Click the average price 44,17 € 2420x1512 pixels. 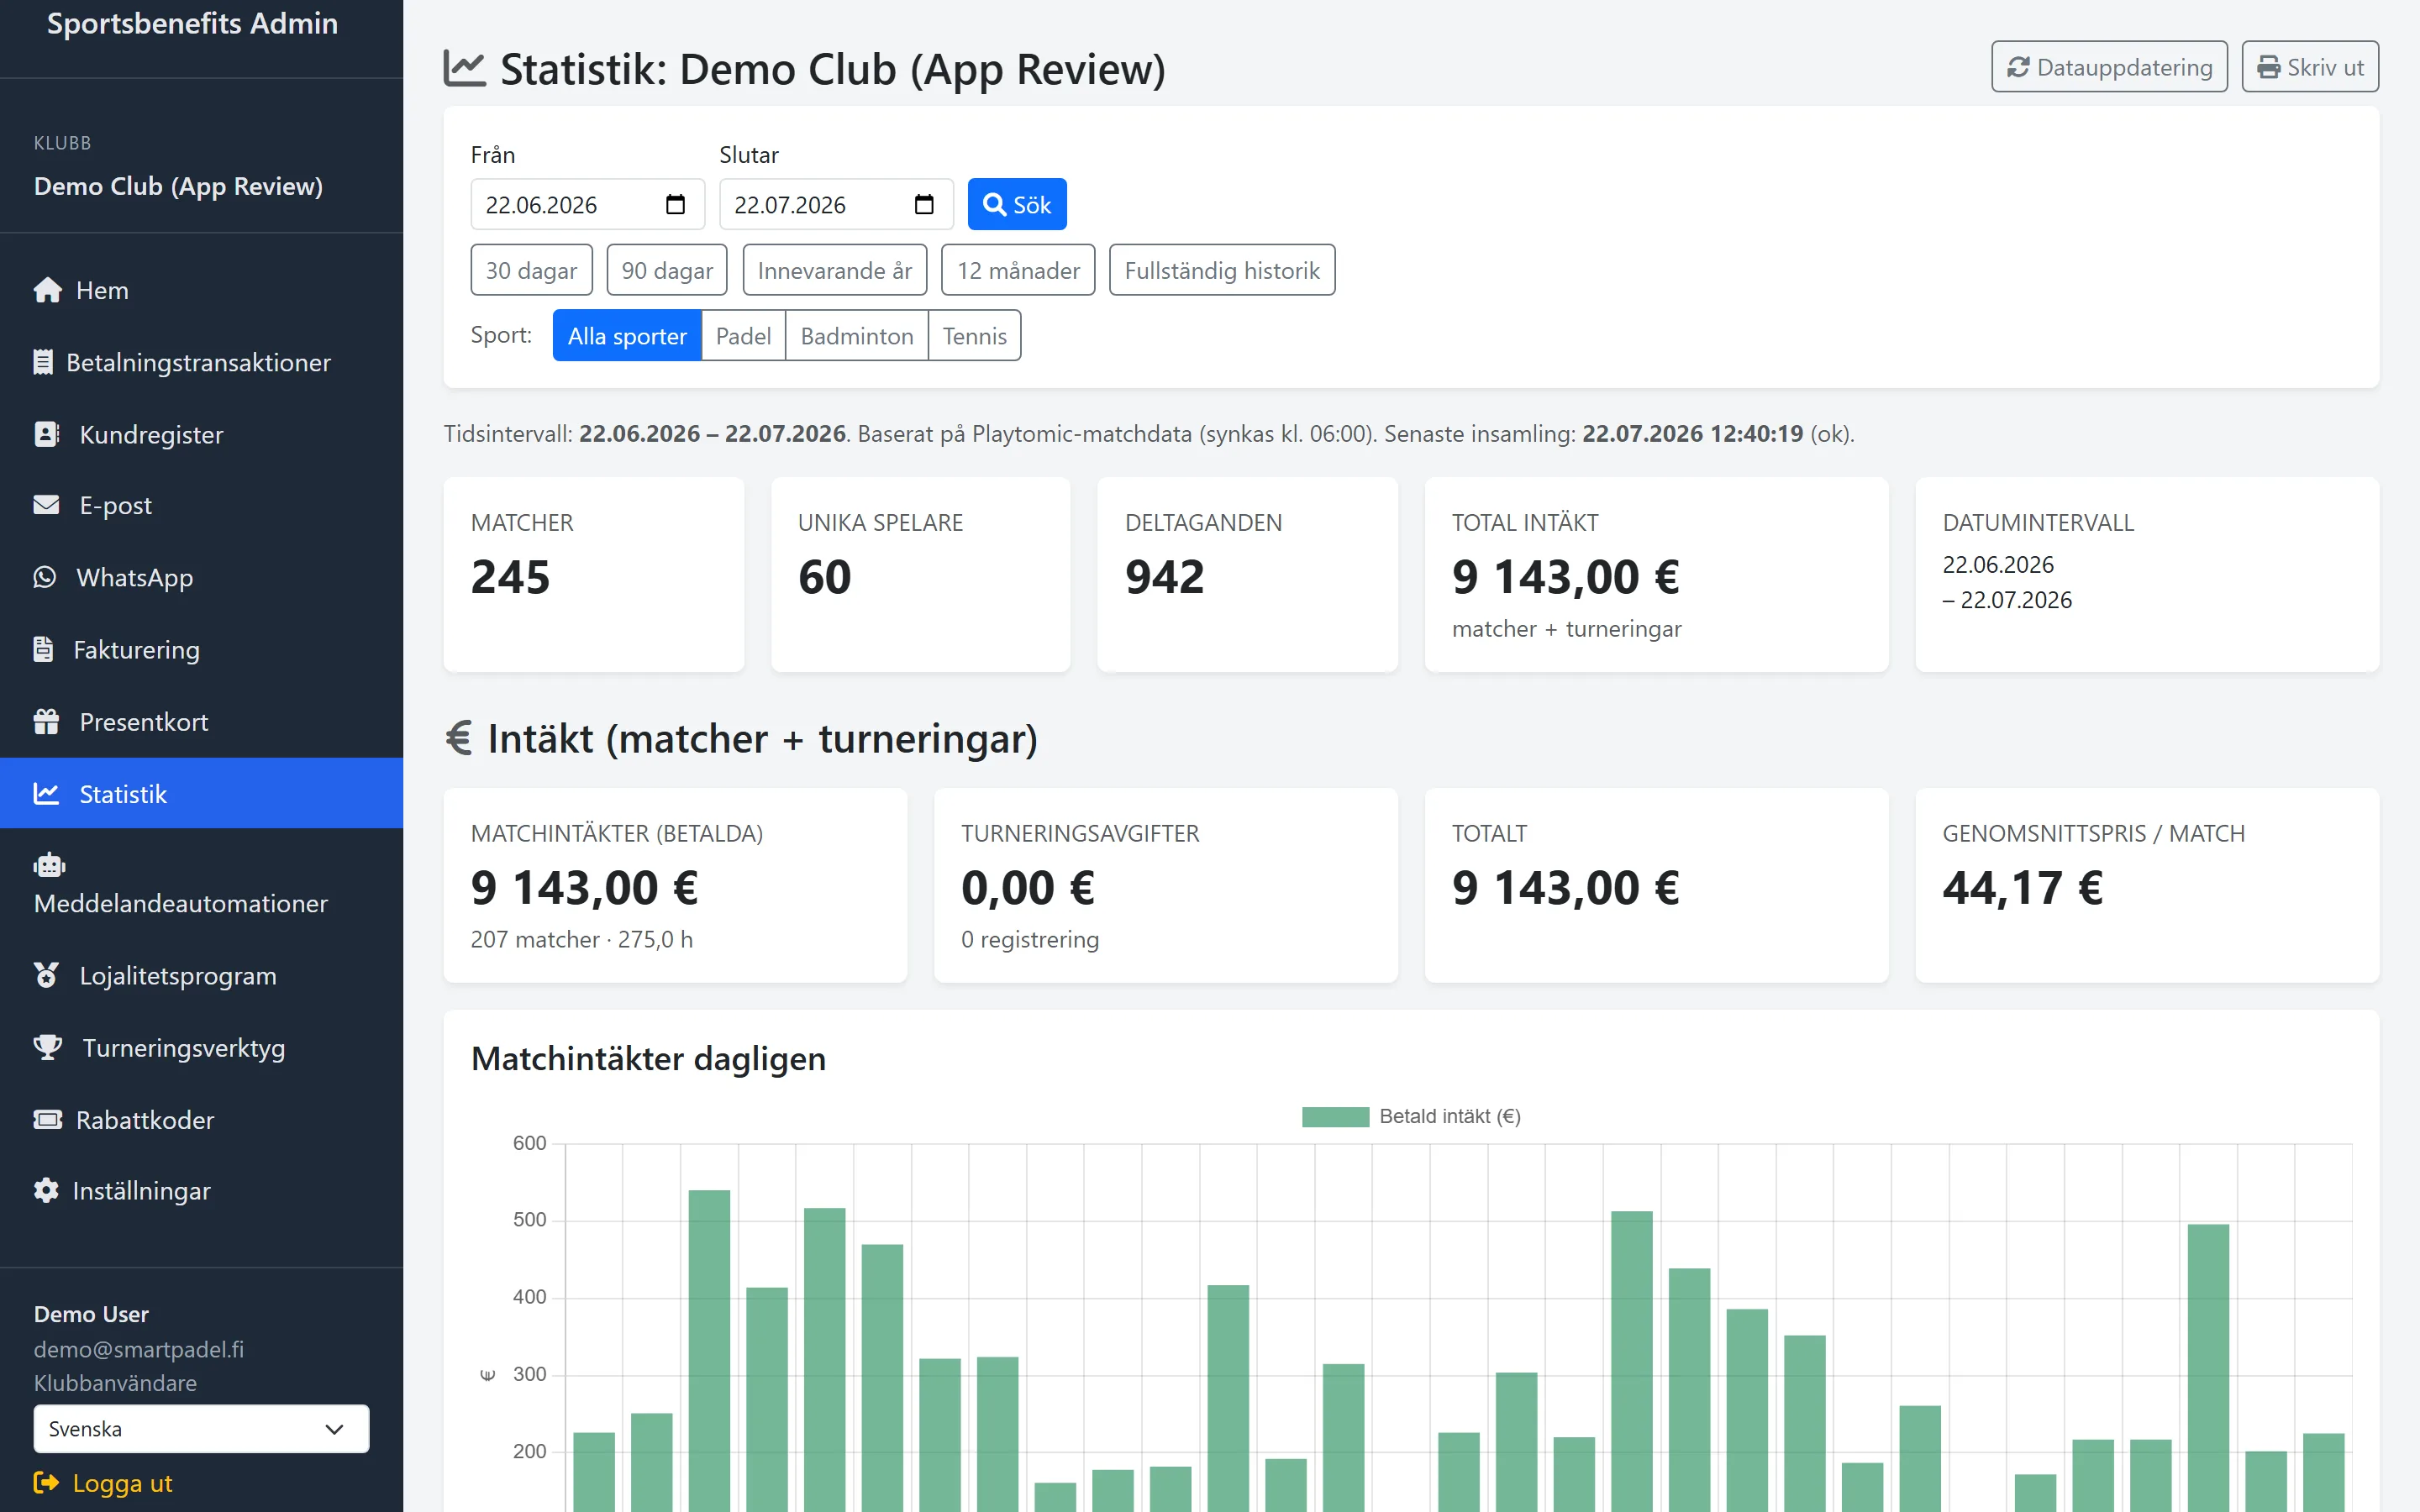2022,887
